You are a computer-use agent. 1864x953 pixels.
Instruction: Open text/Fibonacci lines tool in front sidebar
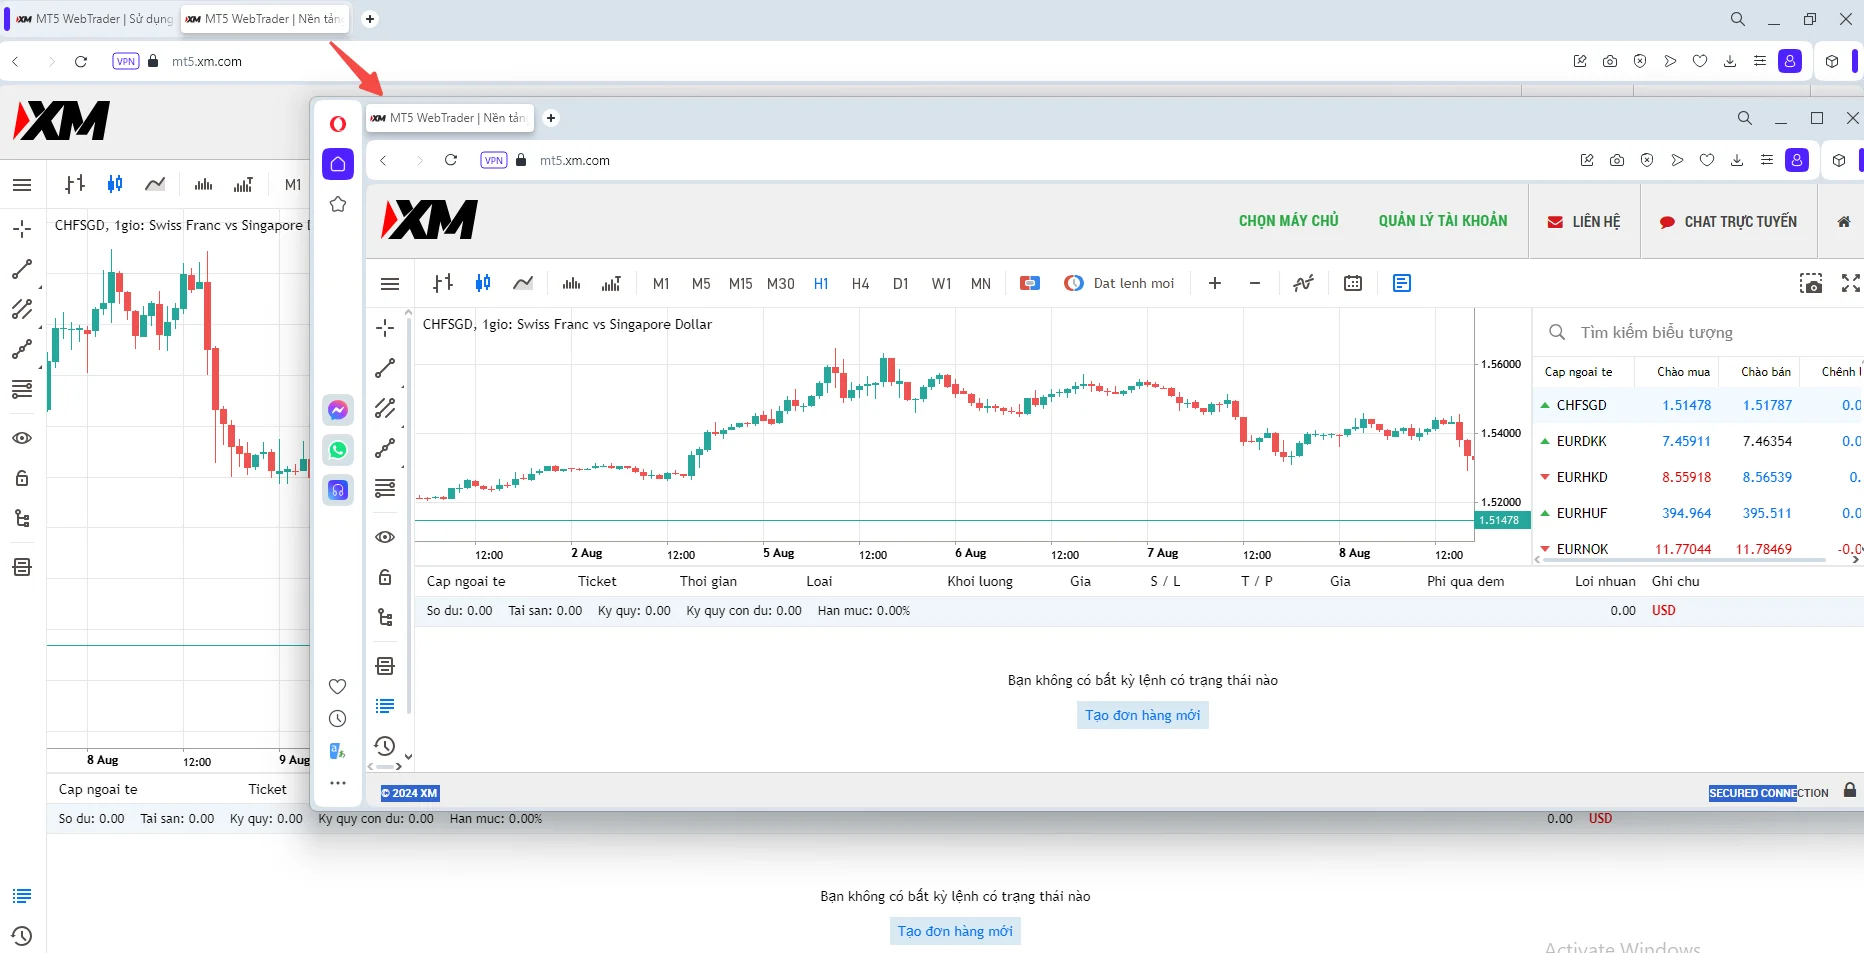385,488
